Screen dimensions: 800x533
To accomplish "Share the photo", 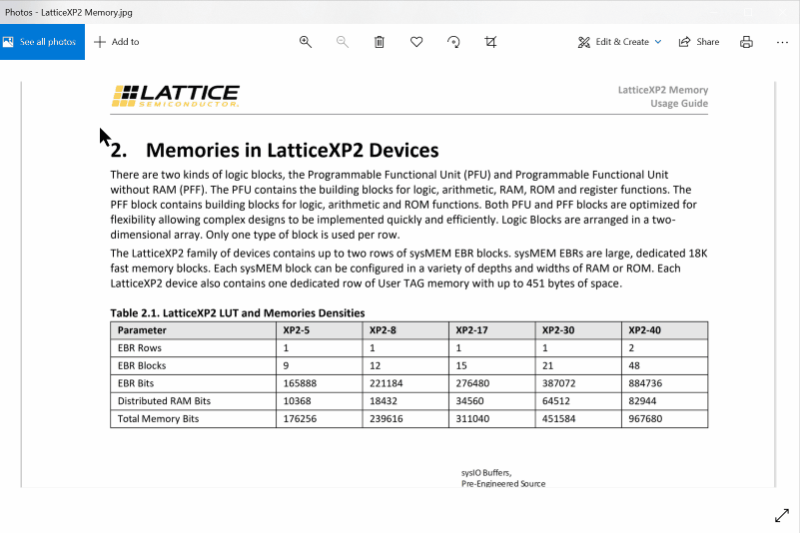I will coord(698,42).
